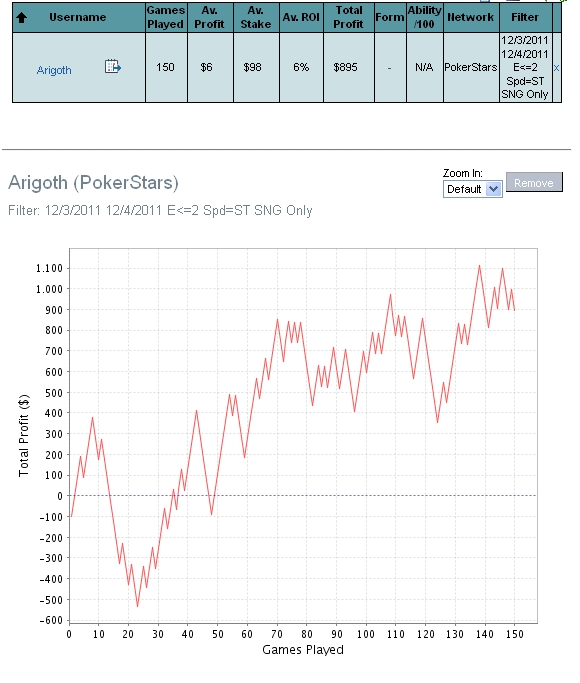Select the PokerStars network cell
Viewport: 580px width, 683px height.
471,68
